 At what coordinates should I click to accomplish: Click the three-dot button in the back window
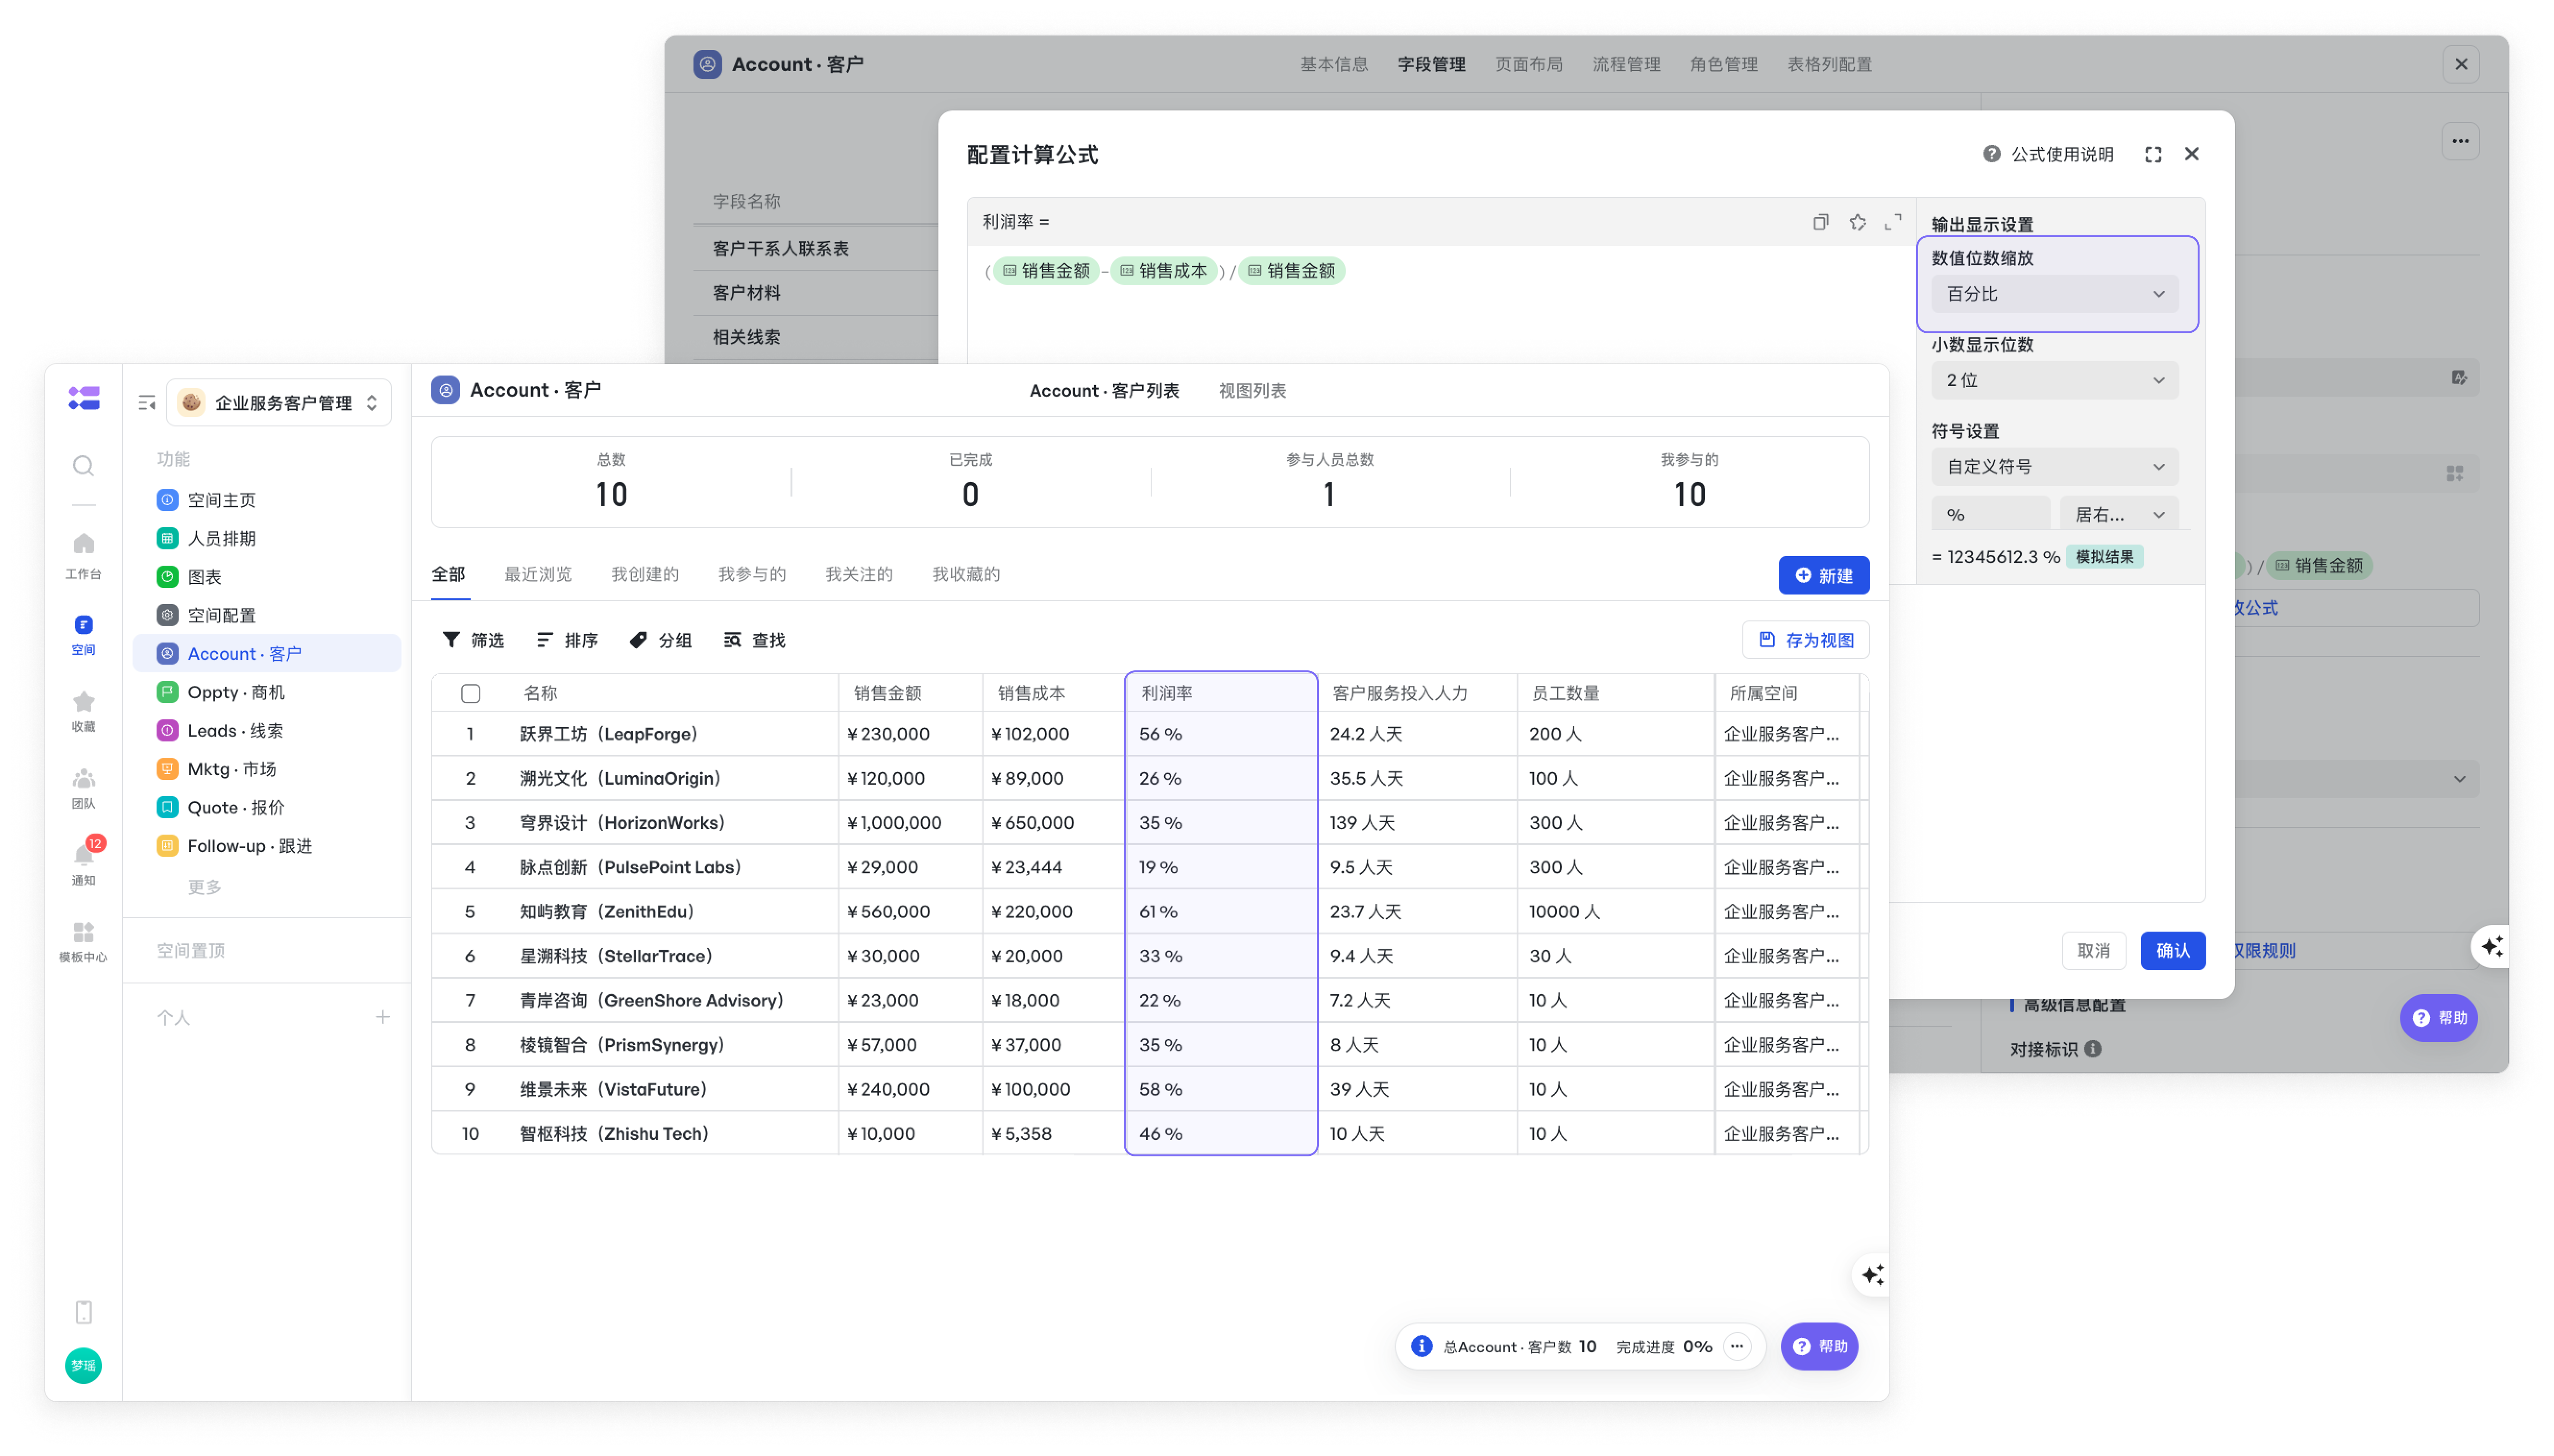click(x=2460, y=141)
